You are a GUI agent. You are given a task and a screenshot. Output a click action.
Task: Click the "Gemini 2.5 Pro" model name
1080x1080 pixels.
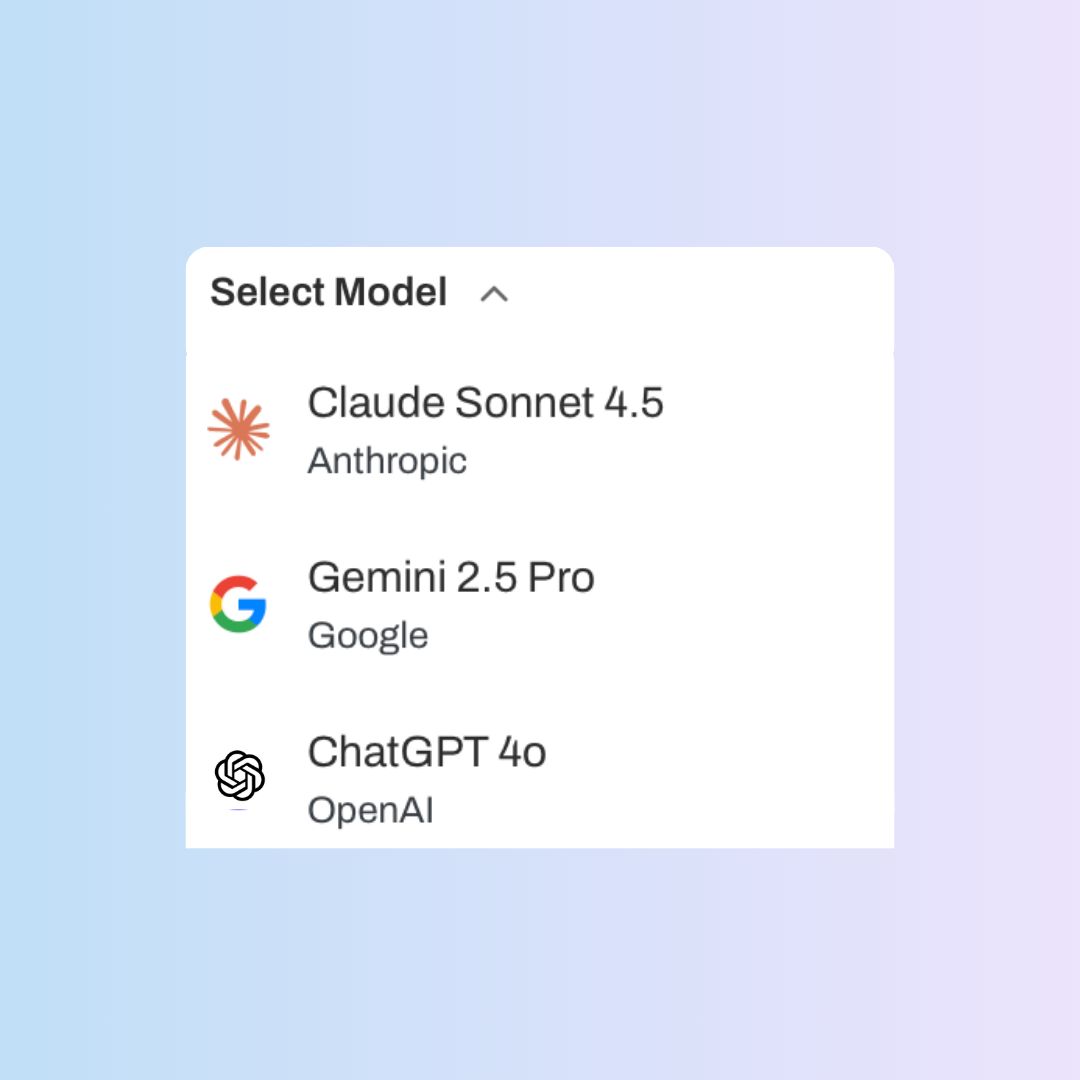pos(451,578)
